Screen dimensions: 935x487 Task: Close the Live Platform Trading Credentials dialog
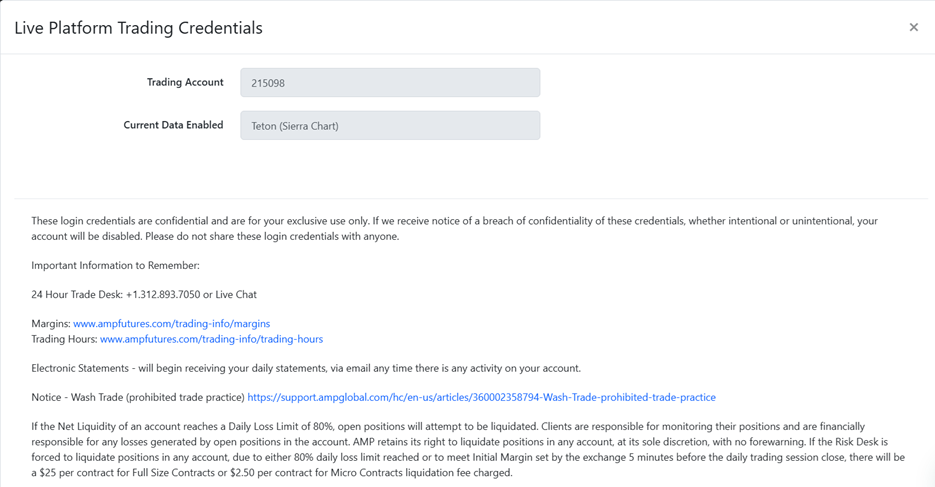point(913,28)
